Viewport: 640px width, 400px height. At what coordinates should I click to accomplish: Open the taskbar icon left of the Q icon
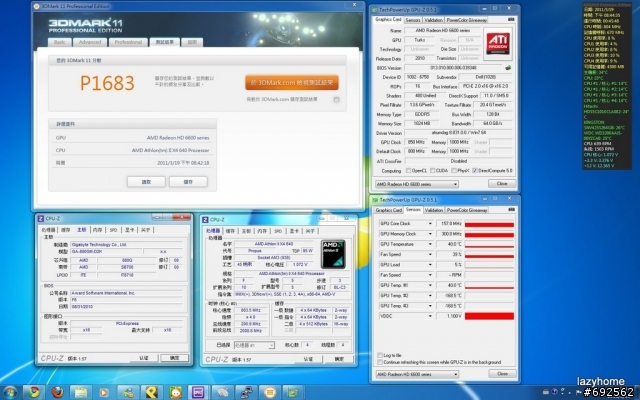128,393
